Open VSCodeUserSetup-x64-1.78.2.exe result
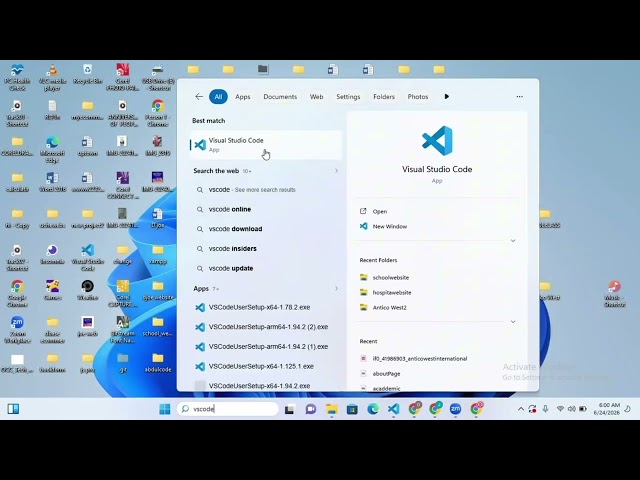The height and width of the screenshot is (480, 640). tap(266, 307)
